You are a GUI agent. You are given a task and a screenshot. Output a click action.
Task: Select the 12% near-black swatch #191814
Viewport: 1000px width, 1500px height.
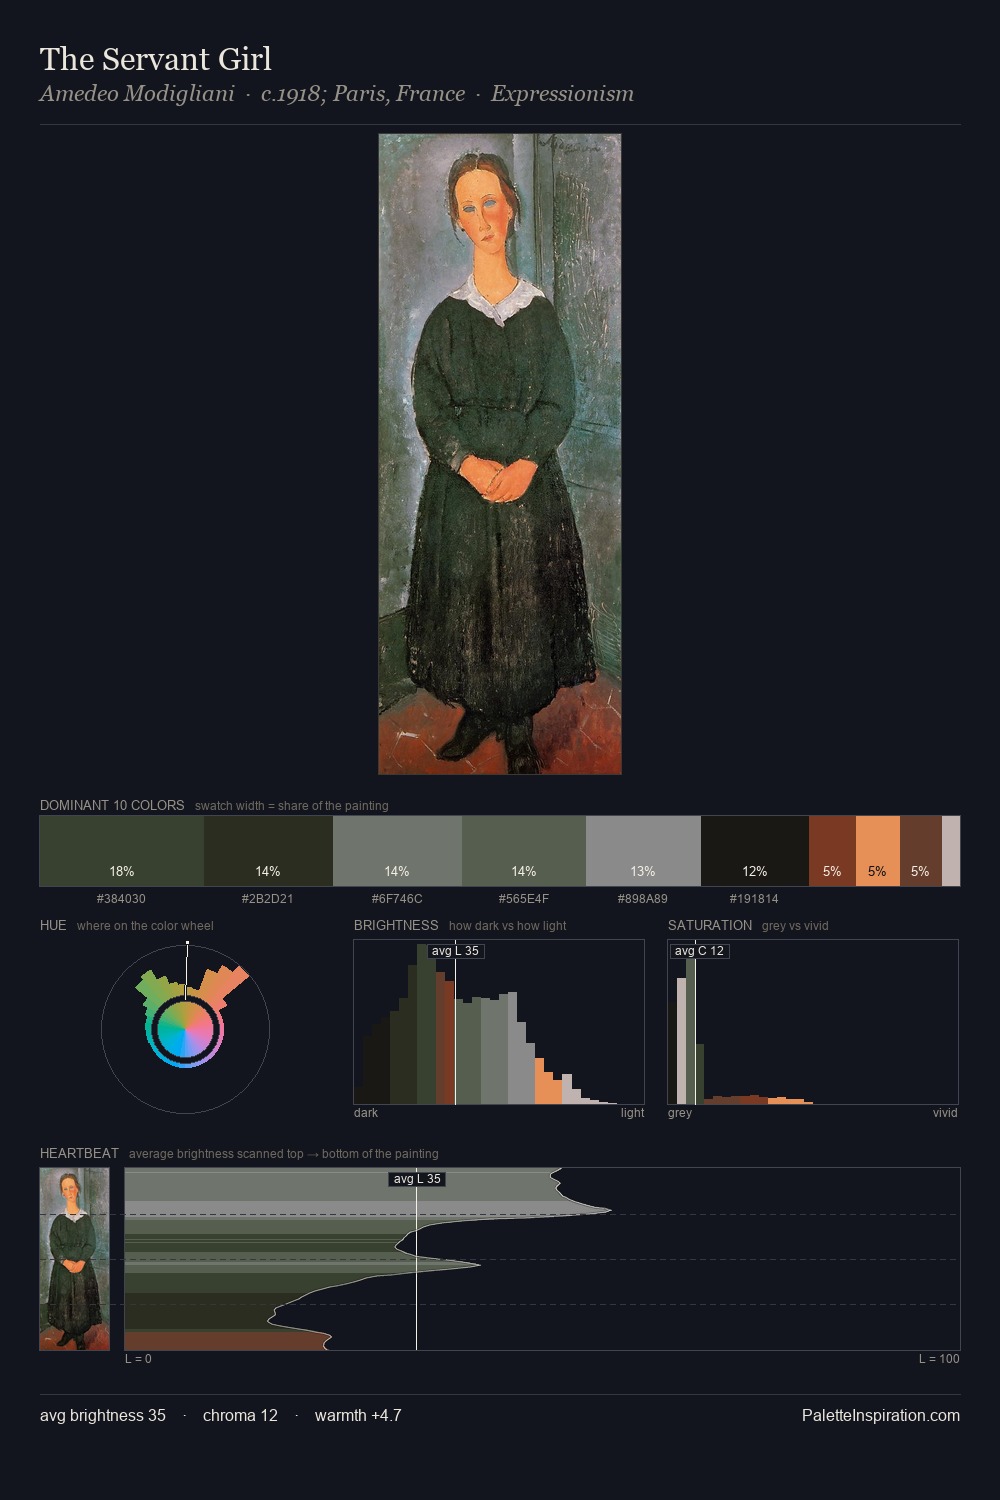pyautogui.click(x=755, y=851)
